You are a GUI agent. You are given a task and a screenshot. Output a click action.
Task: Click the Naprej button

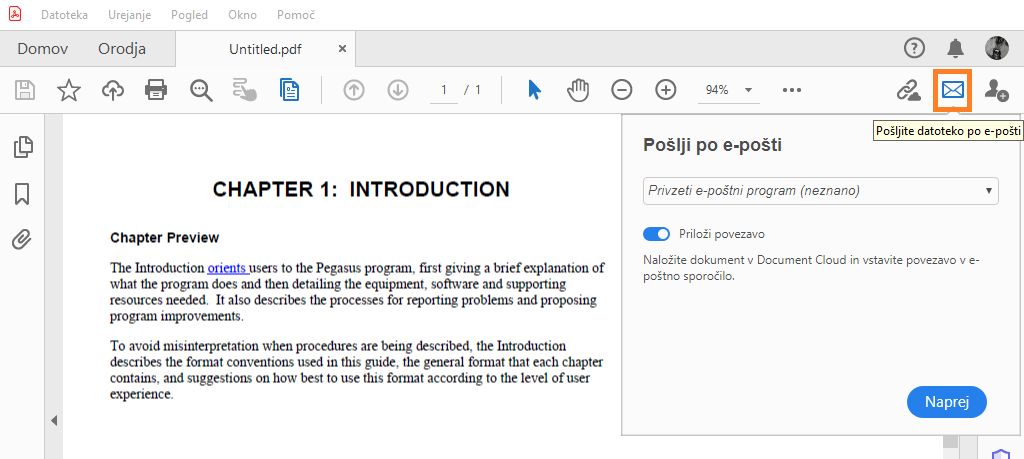tap(946, 402)
